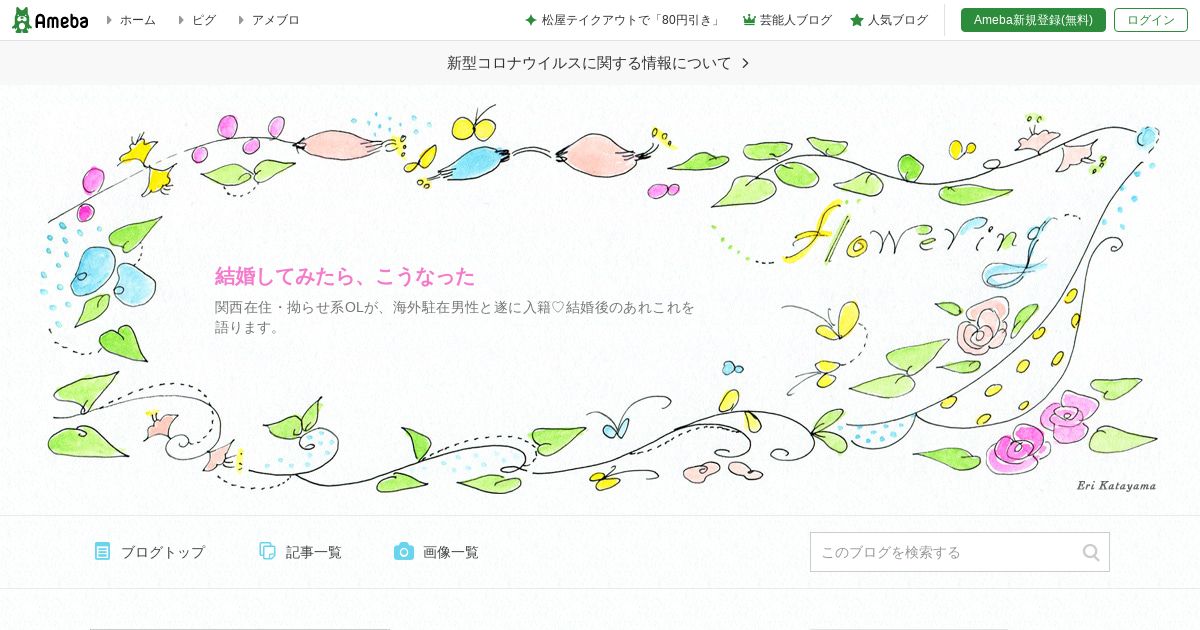
Task: Expand the coronavirus notice chevron arrow
Action: (x=745, y=63)
